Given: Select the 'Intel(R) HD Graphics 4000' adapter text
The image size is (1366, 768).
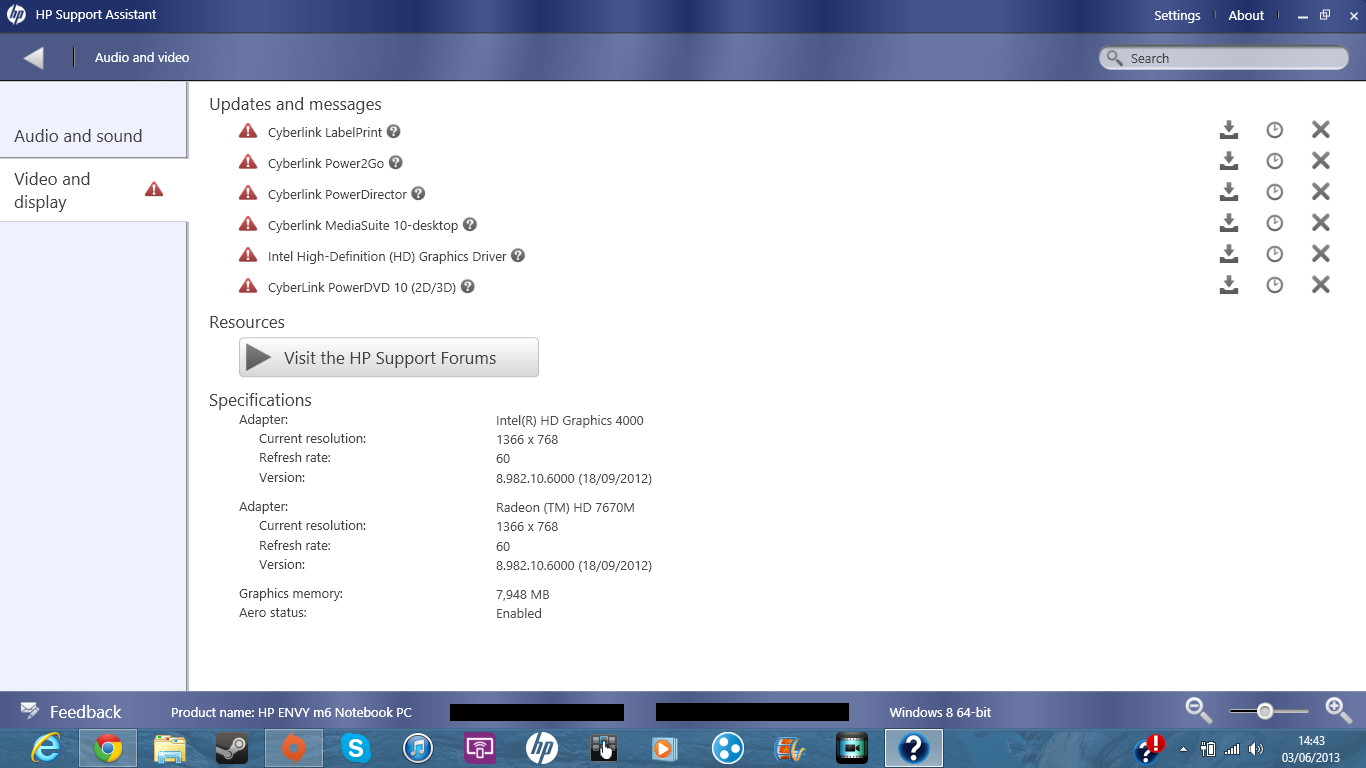Looking at the screenshot, I should (x=570, y=420).
